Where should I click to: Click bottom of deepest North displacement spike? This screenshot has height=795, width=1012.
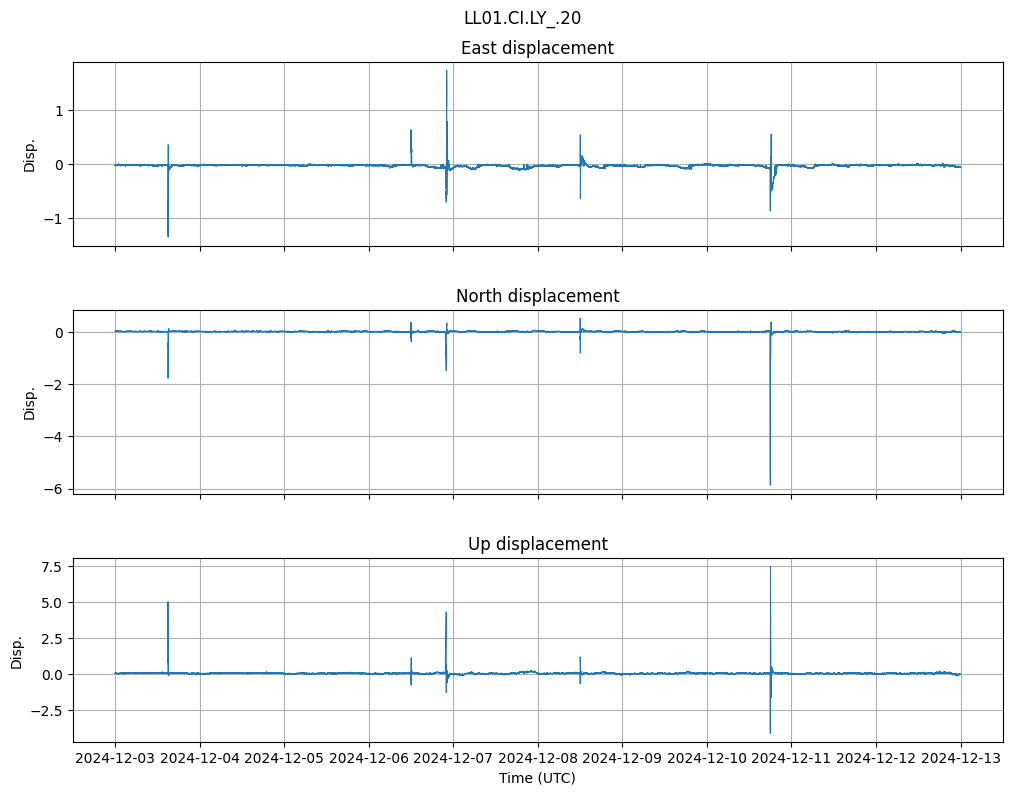(x=770, y=485)
